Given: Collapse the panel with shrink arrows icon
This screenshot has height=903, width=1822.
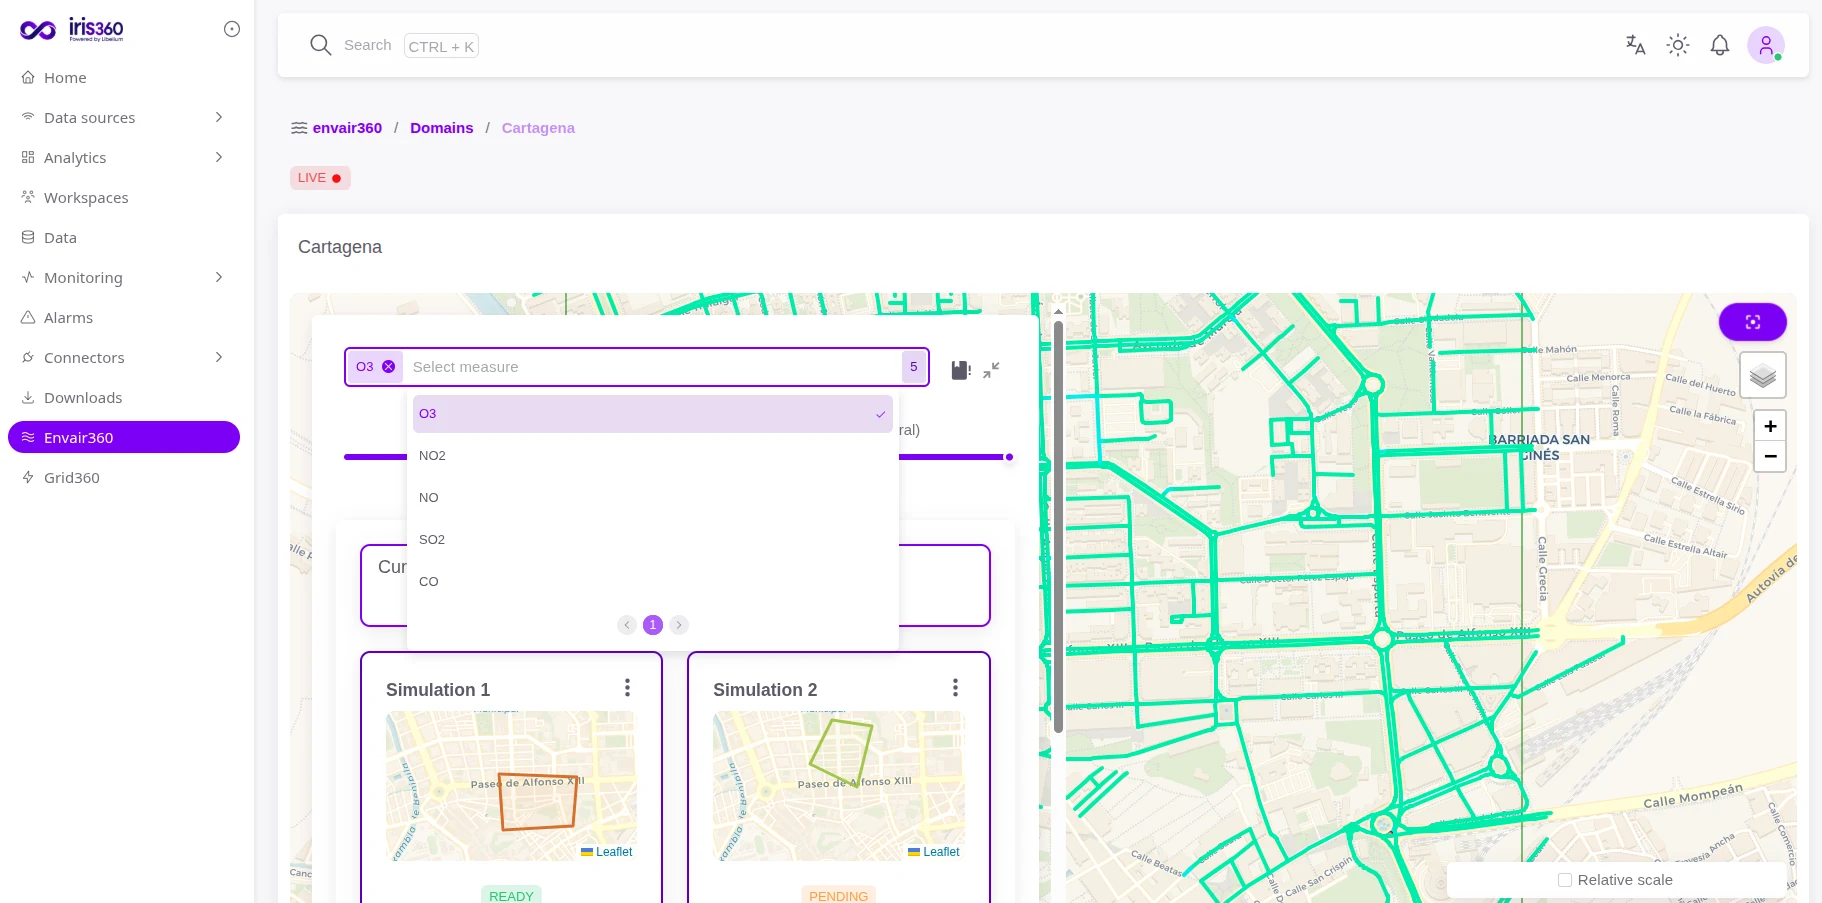Looking at the screenshot, I should pyautogui.click(x=991, y=370).
